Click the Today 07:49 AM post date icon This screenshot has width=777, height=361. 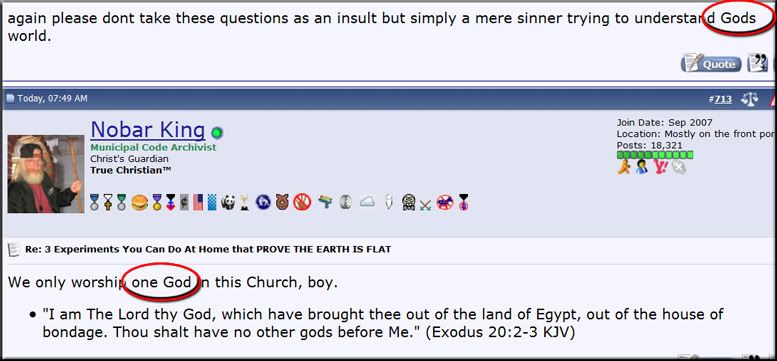click(10, 99)
